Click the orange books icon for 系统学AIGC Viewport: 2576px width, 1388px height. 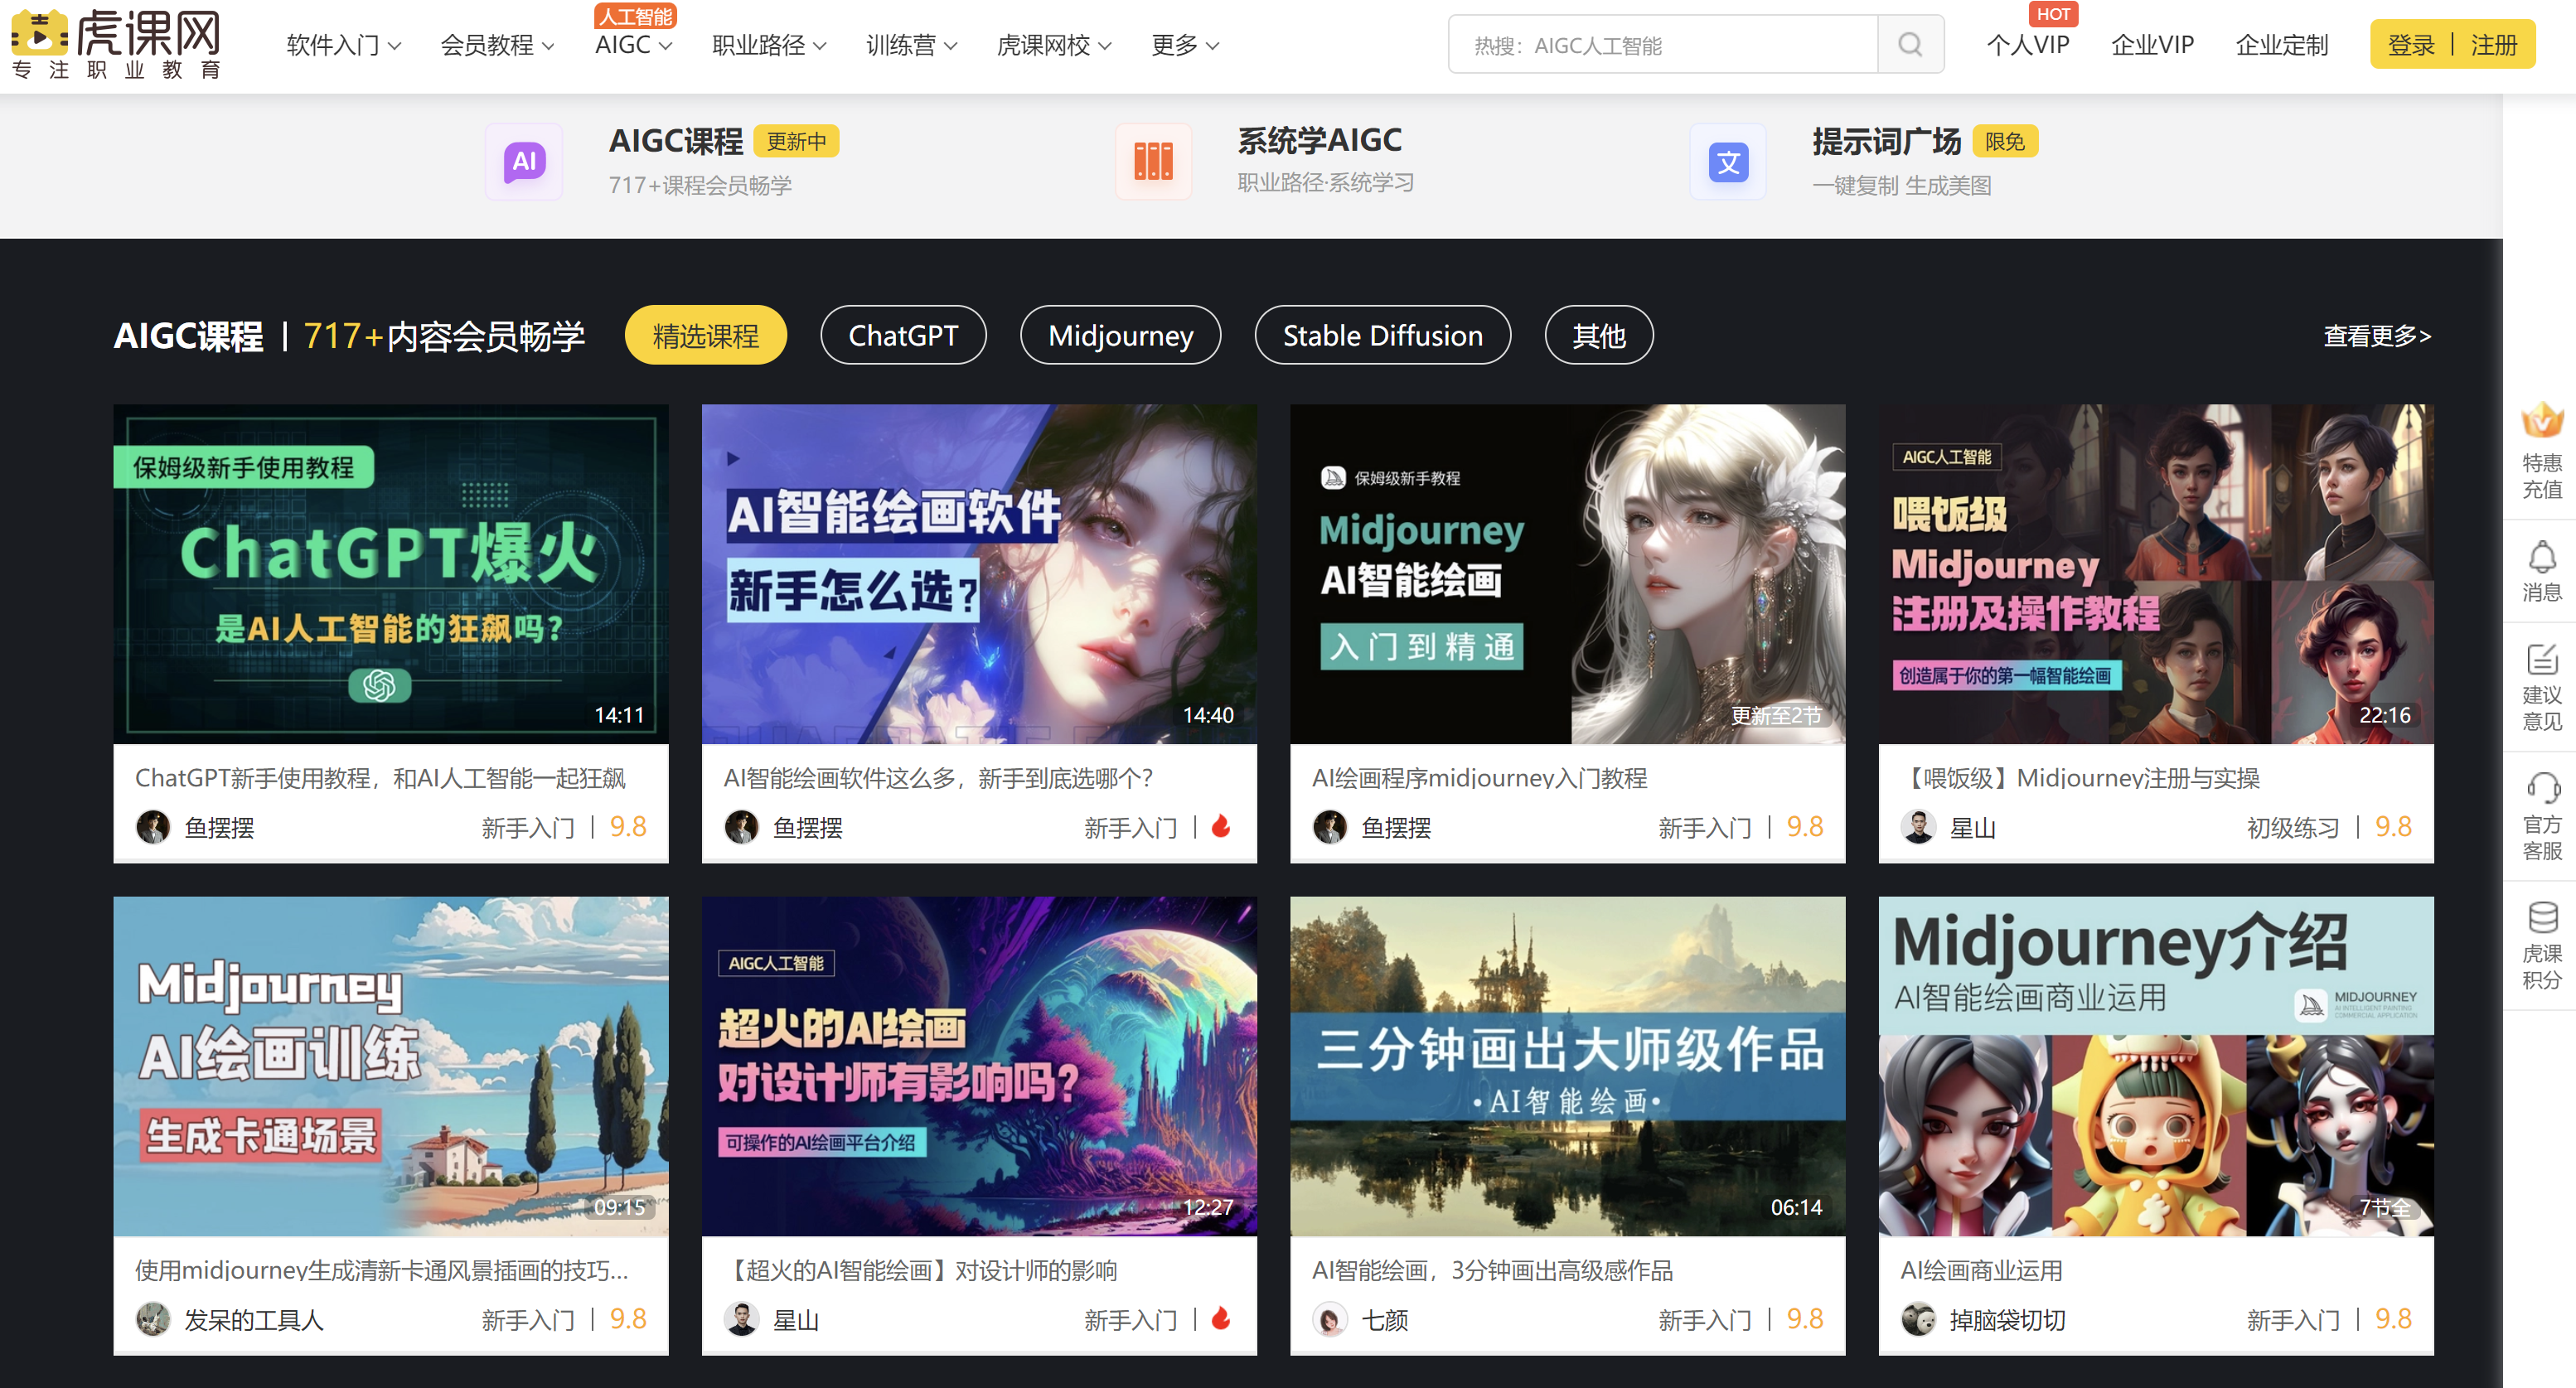[1153, 162]
